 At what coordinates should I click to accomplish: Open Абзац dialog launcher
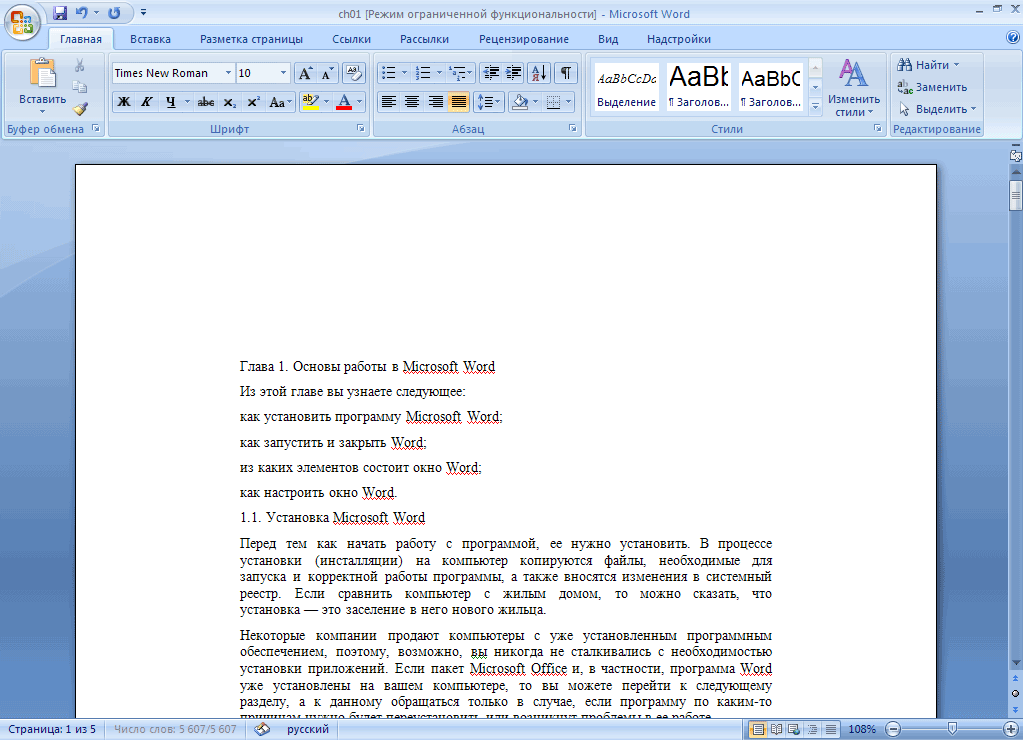pyautogui.click(x=573, y=129)
